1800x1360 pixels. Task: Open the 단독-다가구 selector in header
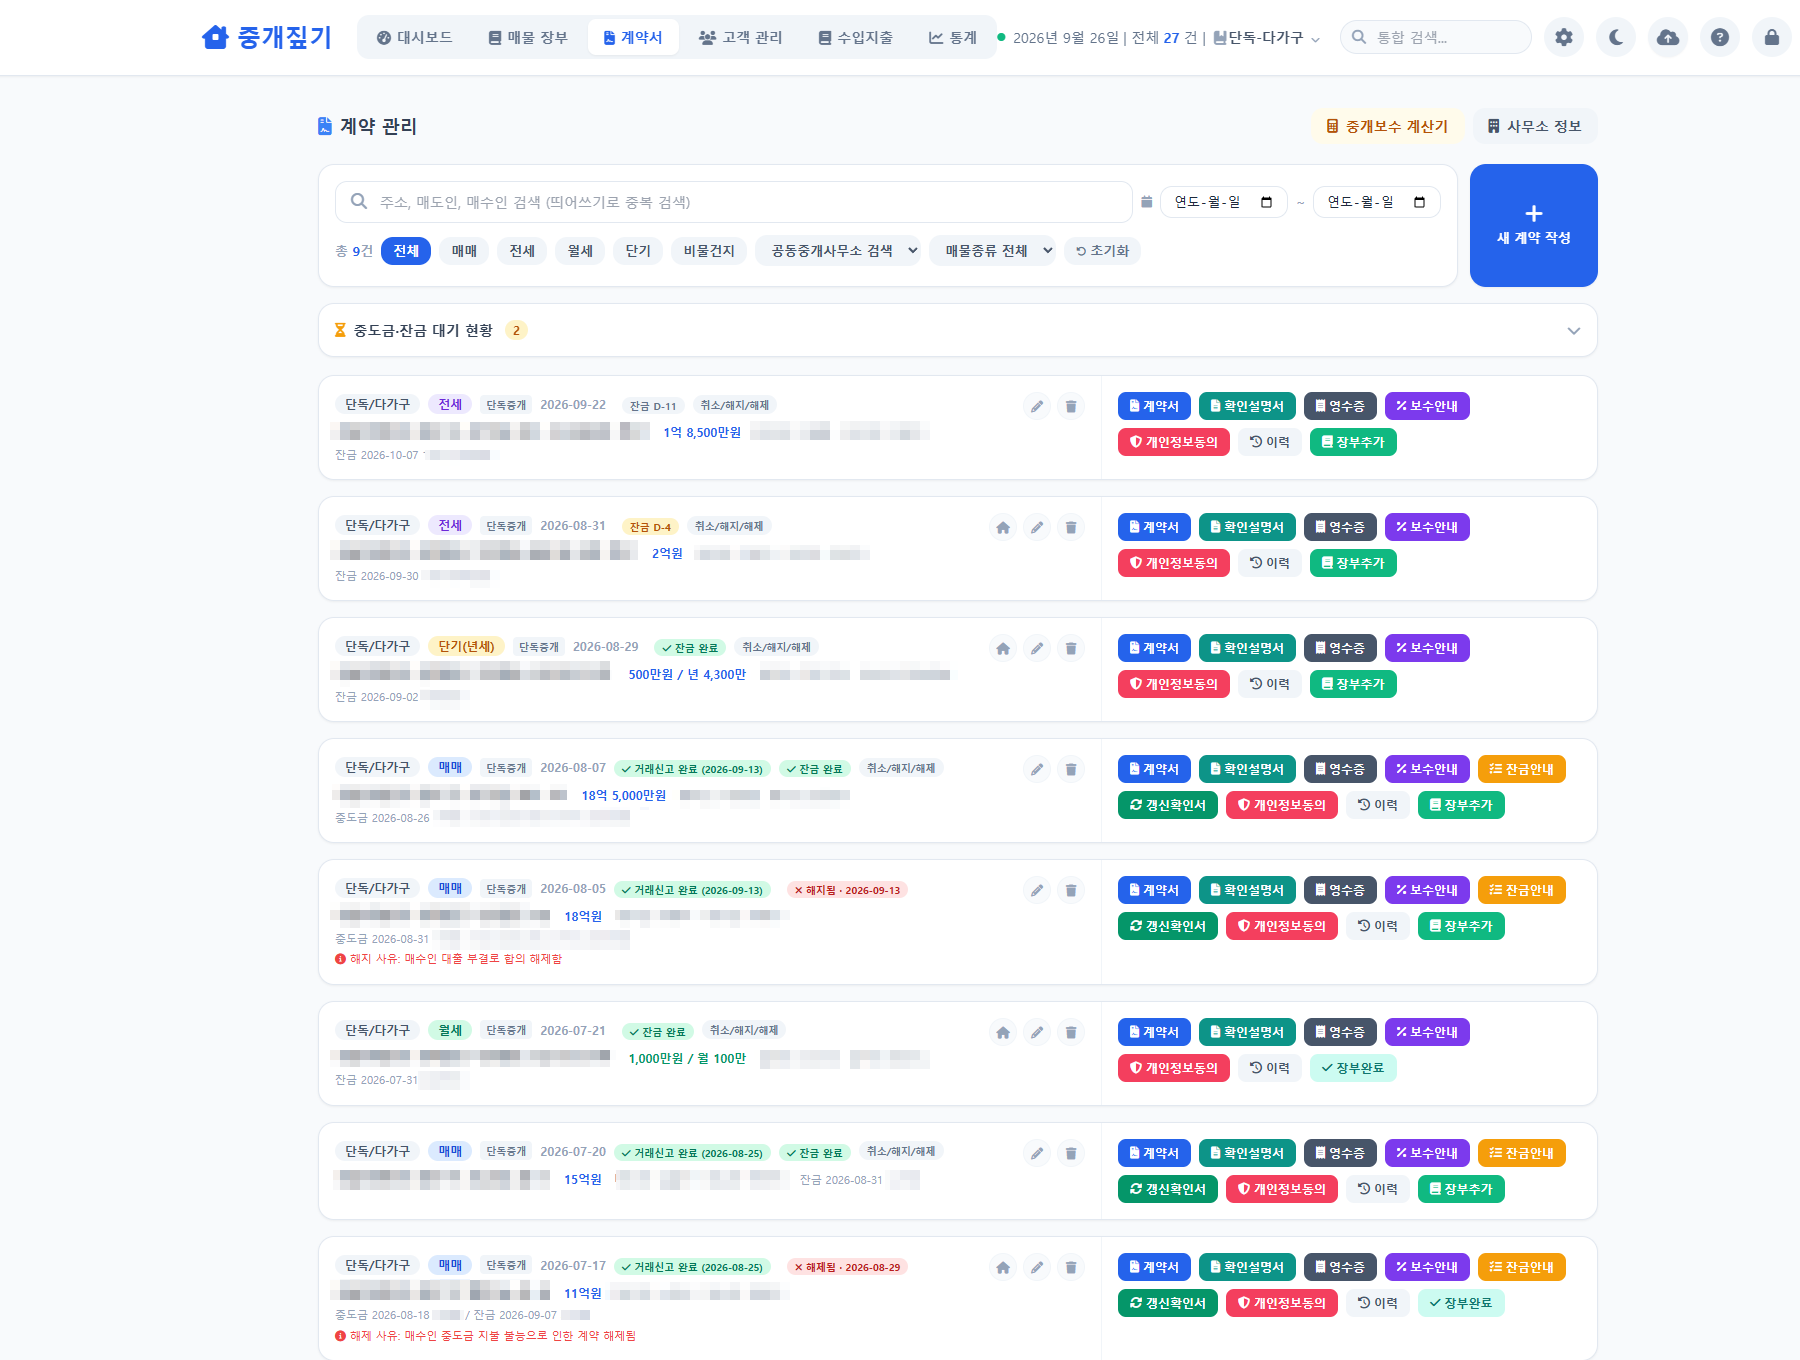coord(1267,38)
